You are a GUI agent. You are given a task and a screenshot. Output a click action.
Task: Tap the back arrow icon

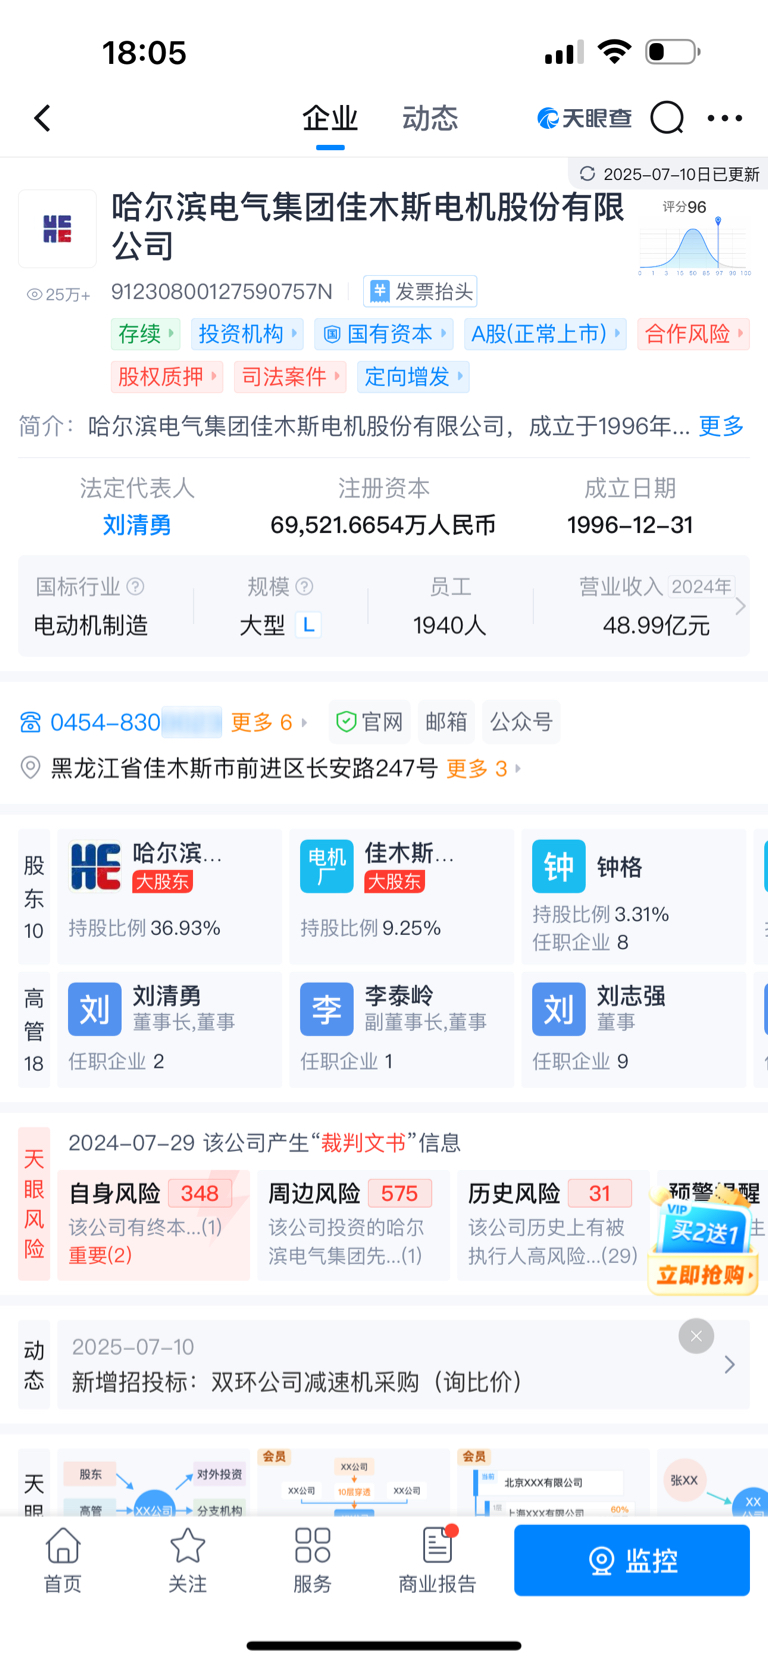pos(42,118)
